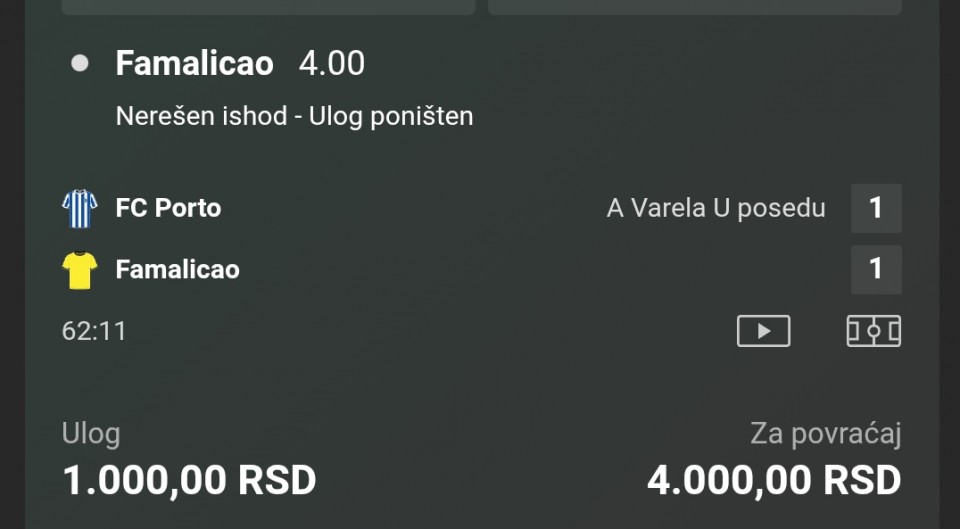
Task: Click Famalicao's score box
Action: [876, 269]
